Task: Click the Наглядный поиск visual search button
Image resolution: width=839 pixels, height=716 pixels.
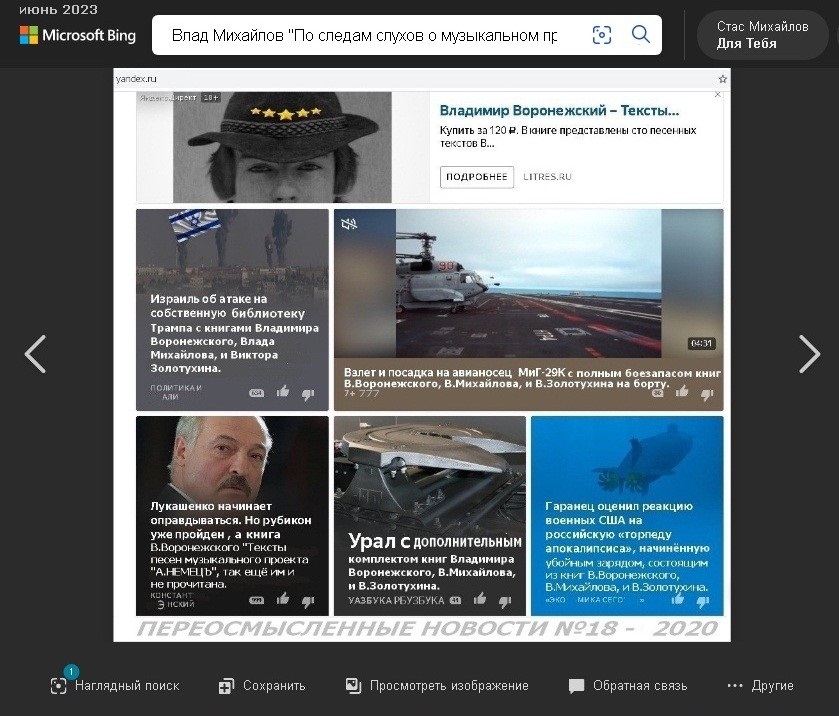Action: pyautogui.click(x=115, y=685)
